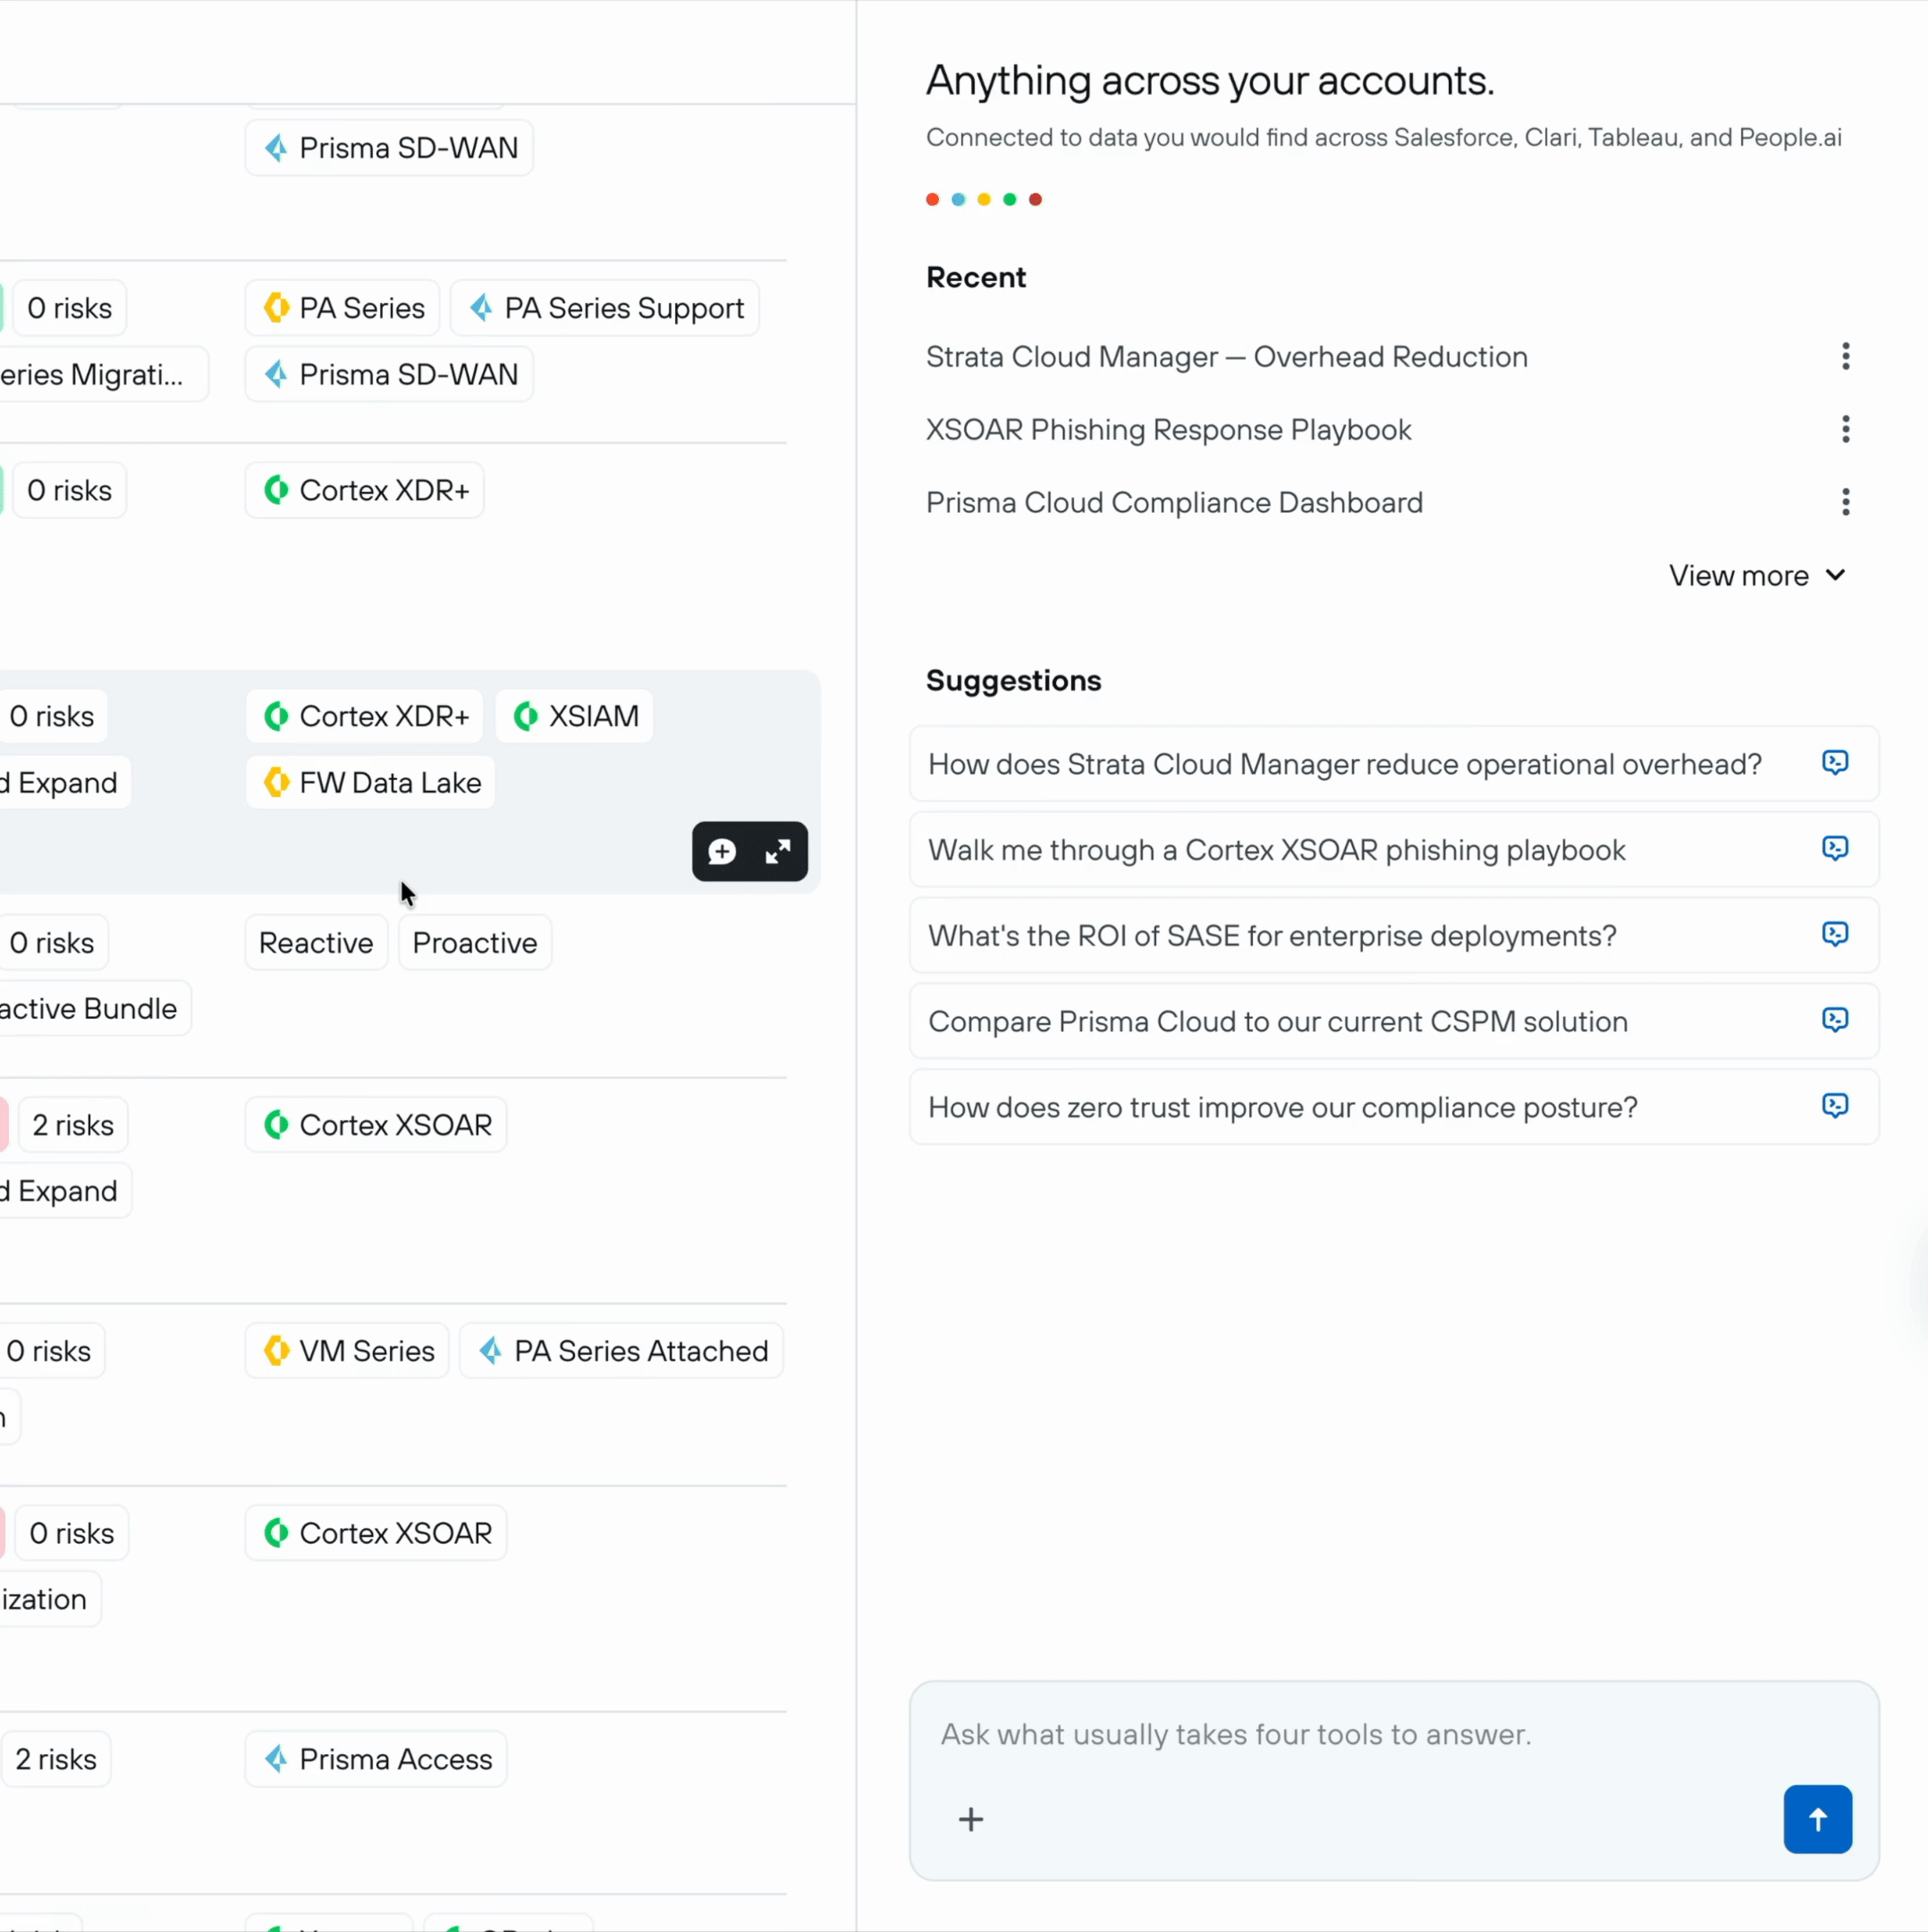Click the XSIAM product tag

pos(574,716)
